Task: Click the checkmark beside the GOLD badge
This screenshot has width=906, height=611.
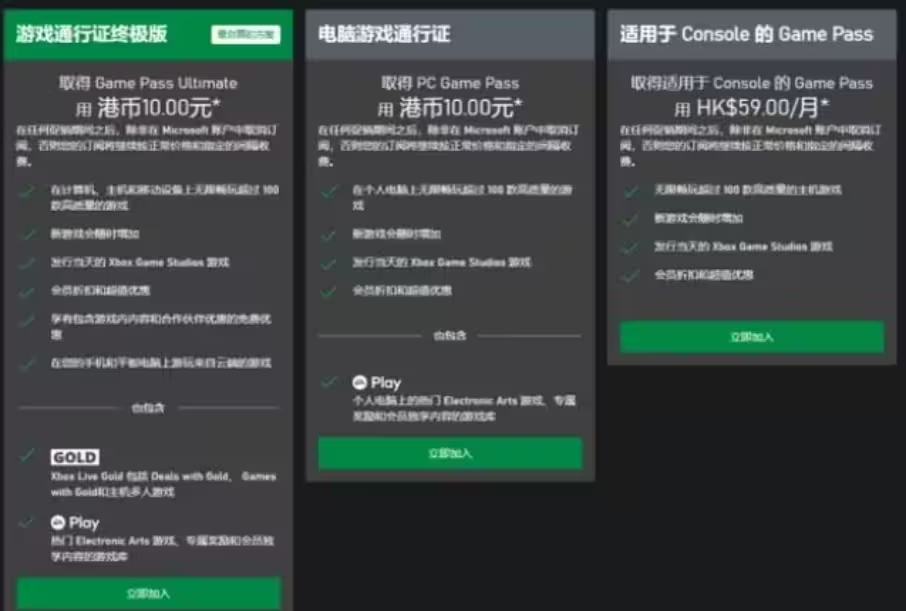Action: [27, 456]
